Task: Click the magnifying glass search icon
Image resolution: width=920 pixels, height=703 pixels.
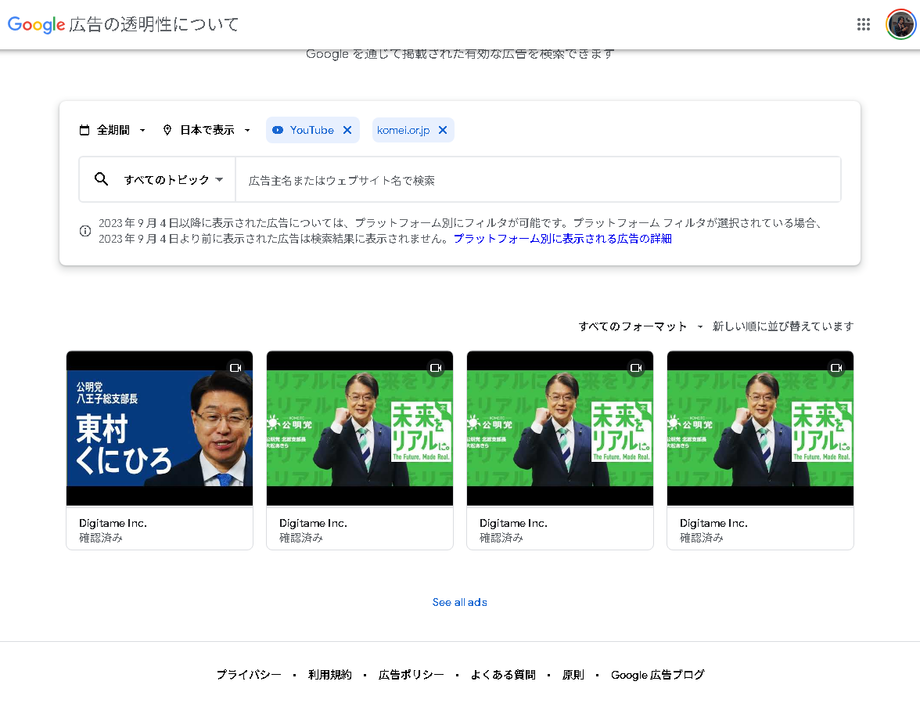Action: click(x=102, y=180)
